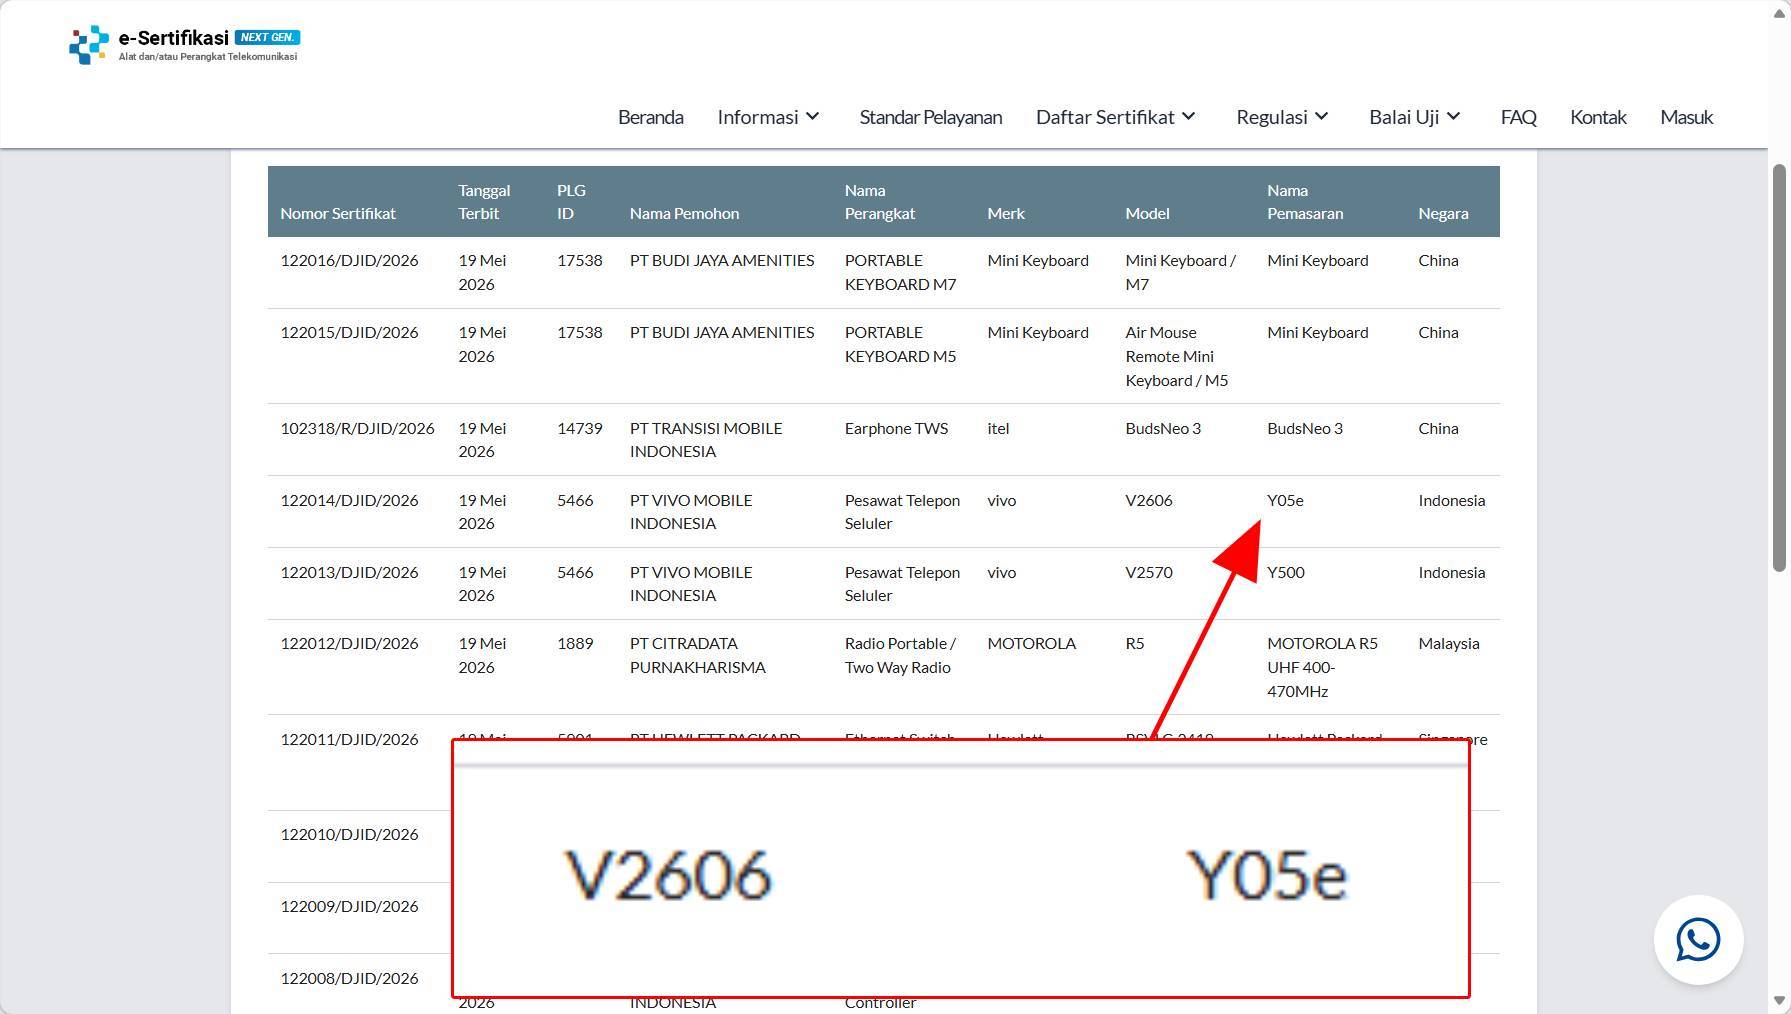Click the MOTOROLA brand cell

tap(1031, 643)
